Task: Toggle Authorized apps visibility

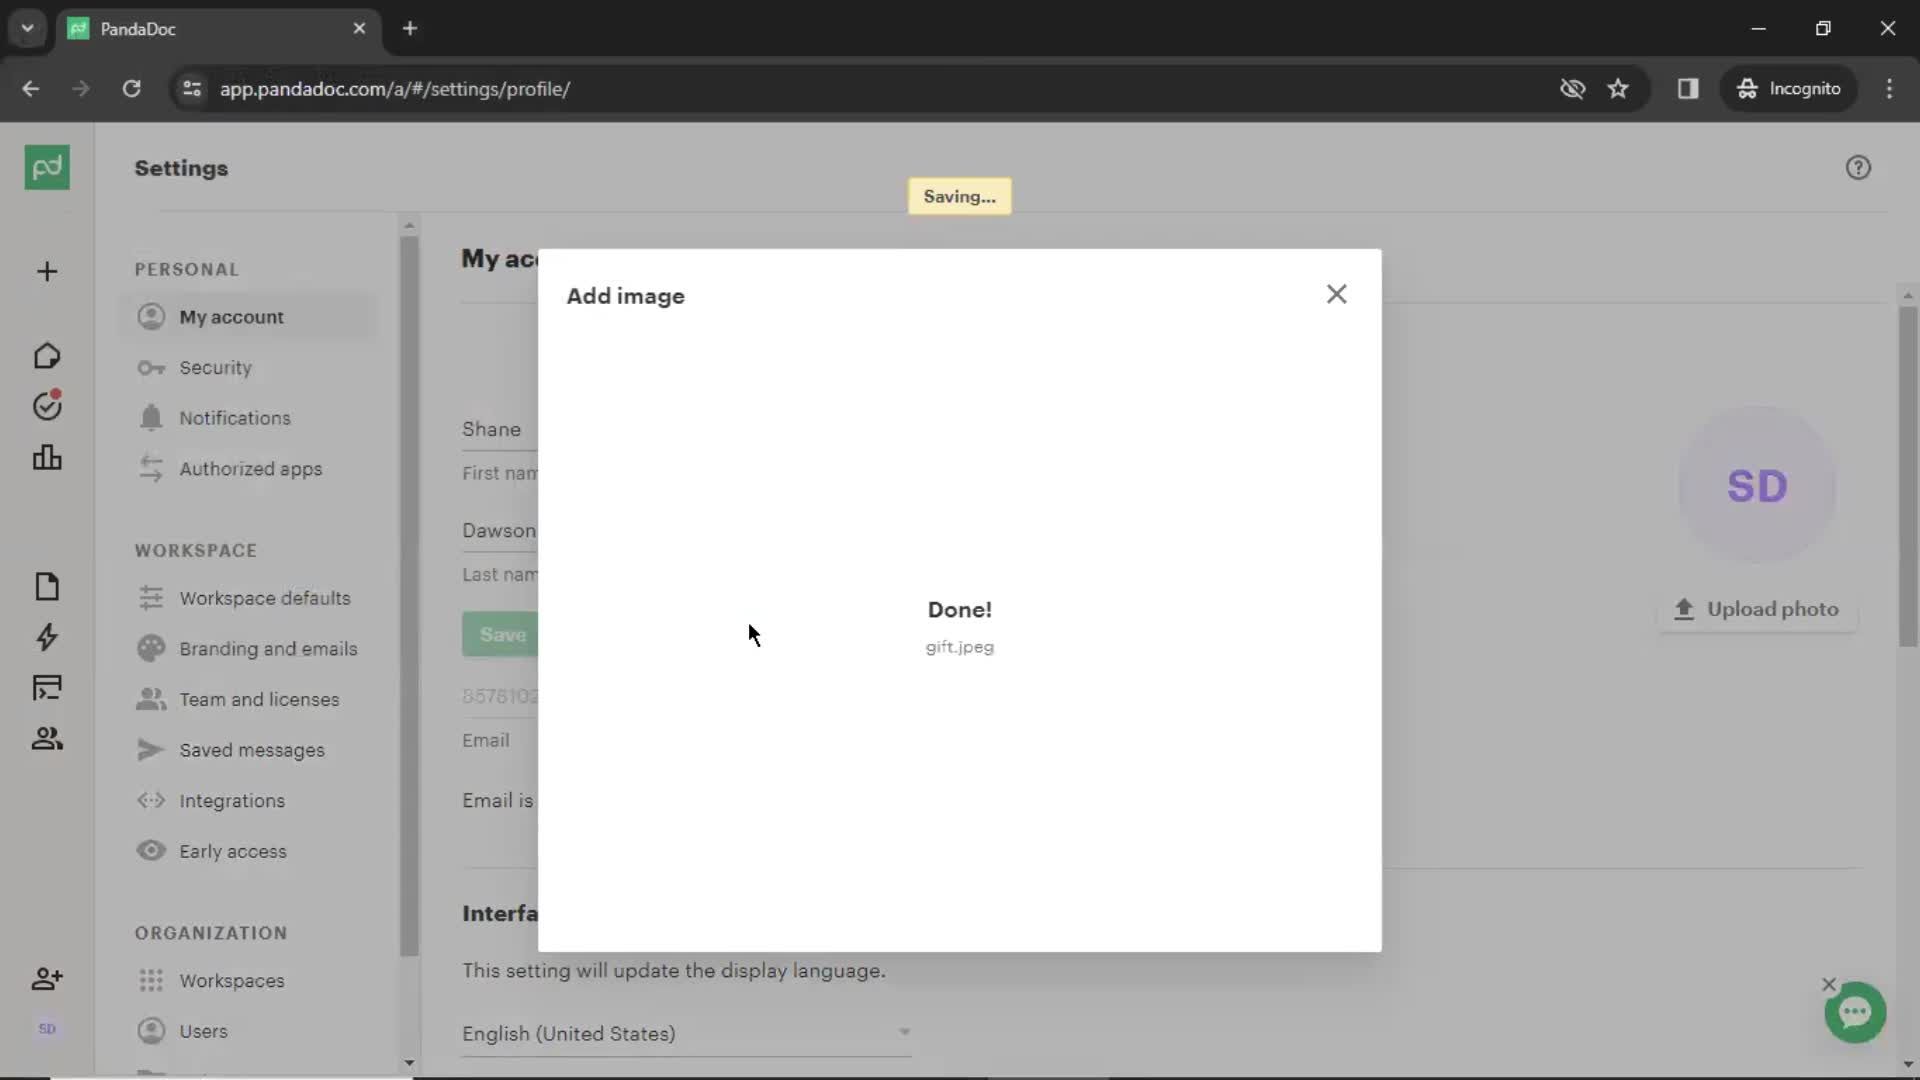Action: (251, 468)
